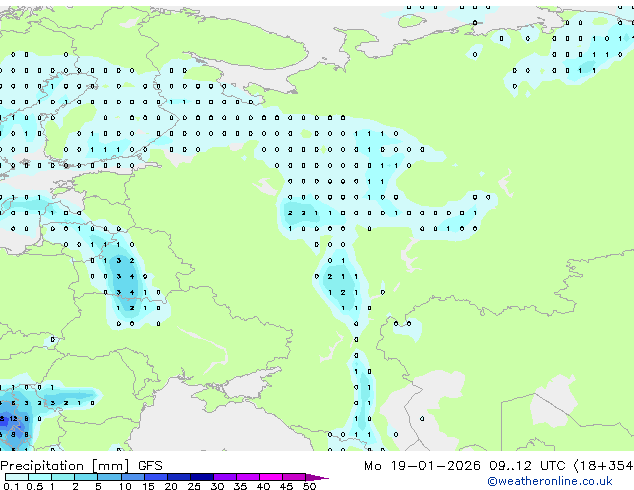
Task: Click the over-50 legend arrow tip
Action: pos(317,477)
